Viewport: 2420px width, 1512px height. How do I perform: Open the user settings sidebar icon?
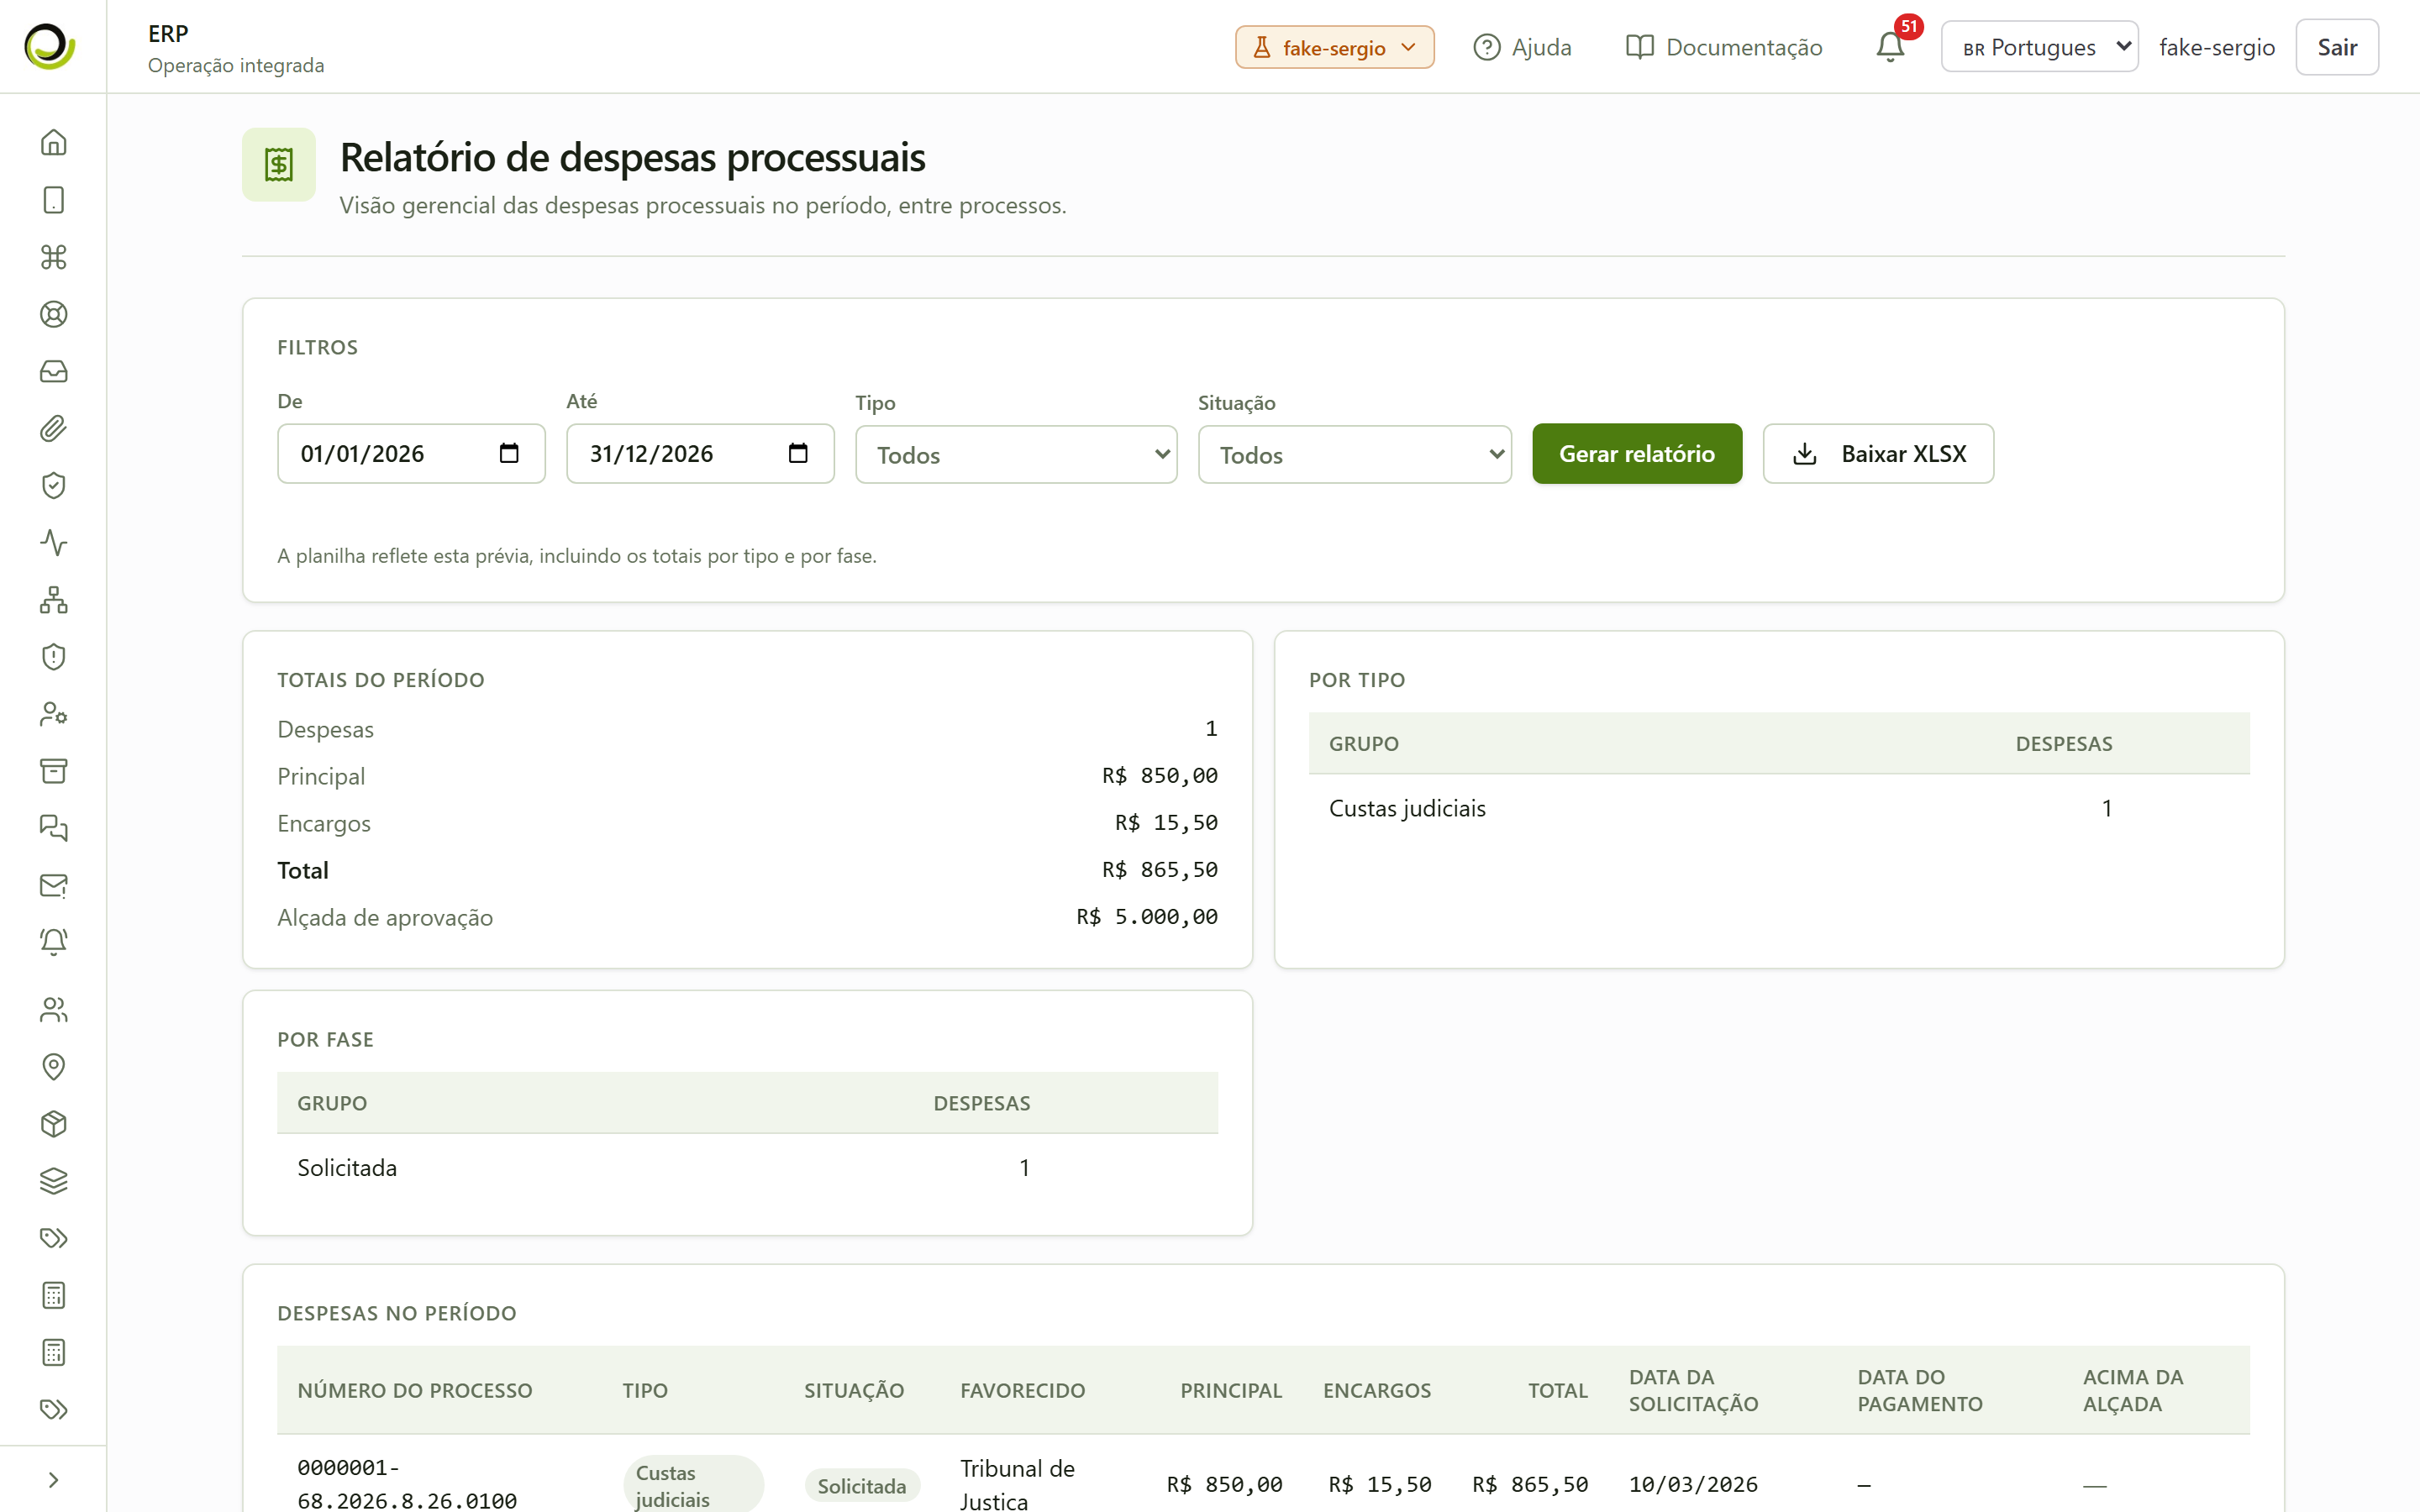pos(53,714)
